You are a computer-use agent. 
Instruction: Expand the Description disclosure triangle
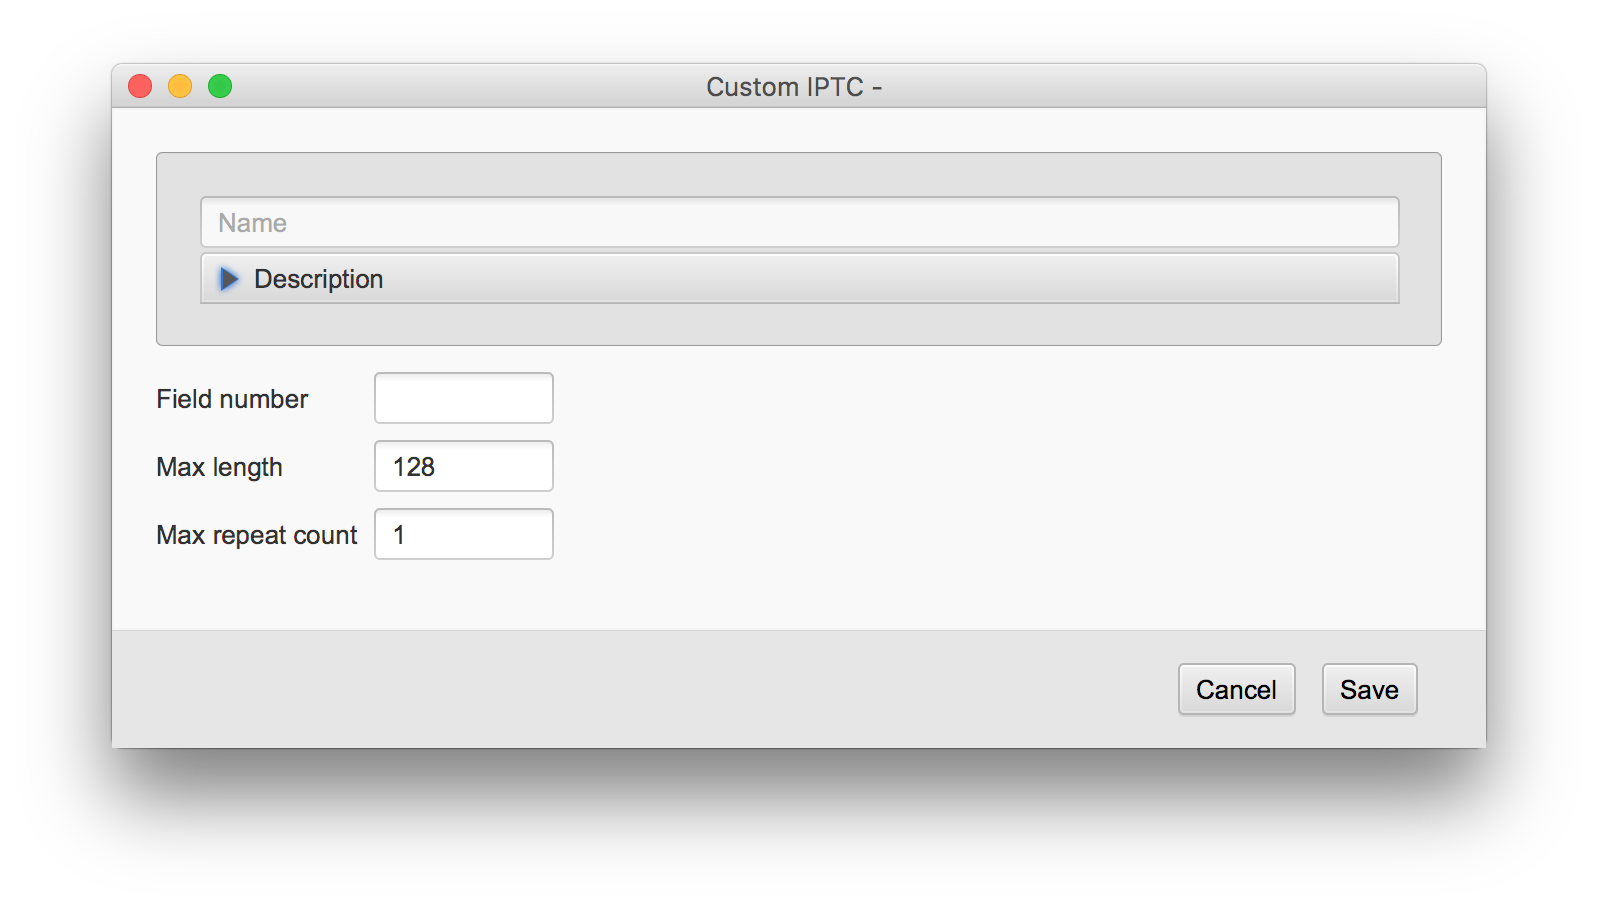pyautogui.click(x=229, y=279)
